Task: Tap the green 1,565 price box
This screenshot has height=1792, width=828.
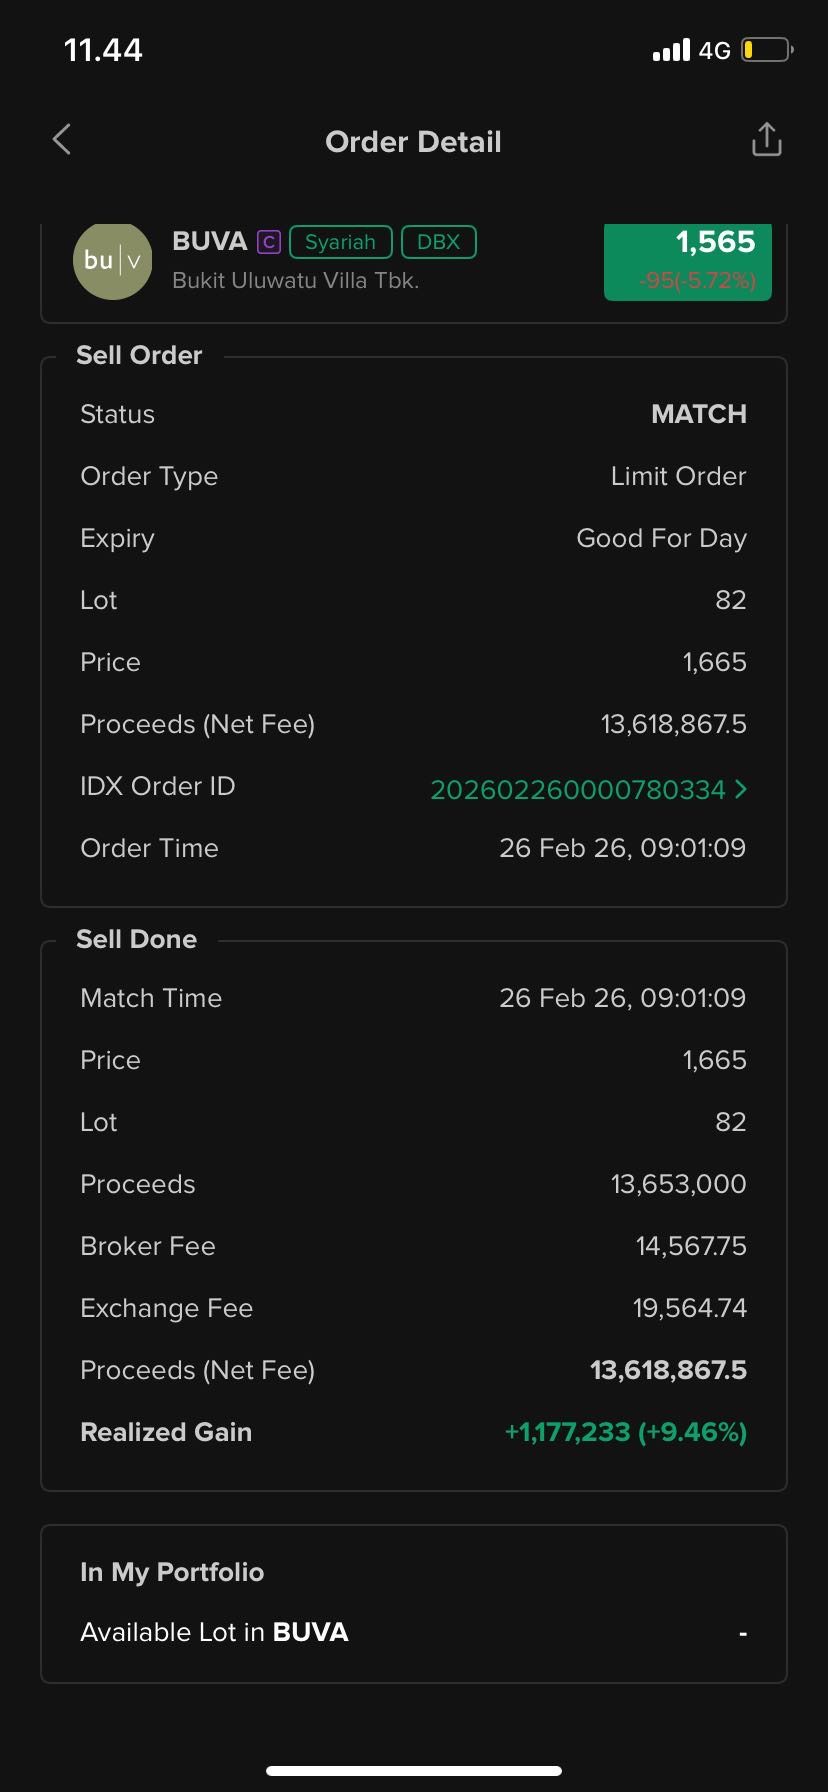Action: pos(688,261)
